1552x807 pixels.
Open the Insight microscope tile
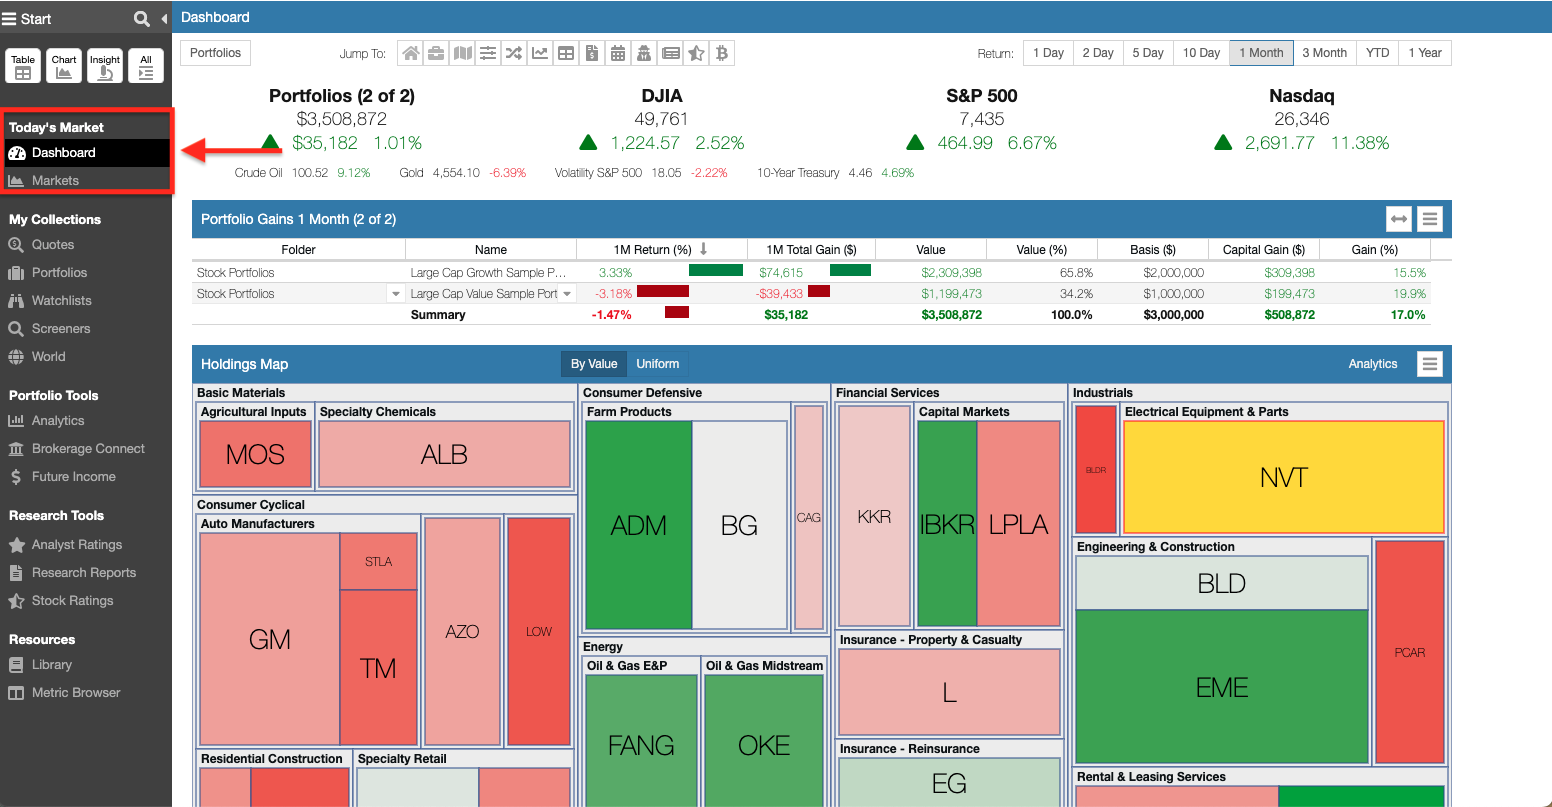pos(105,66)
